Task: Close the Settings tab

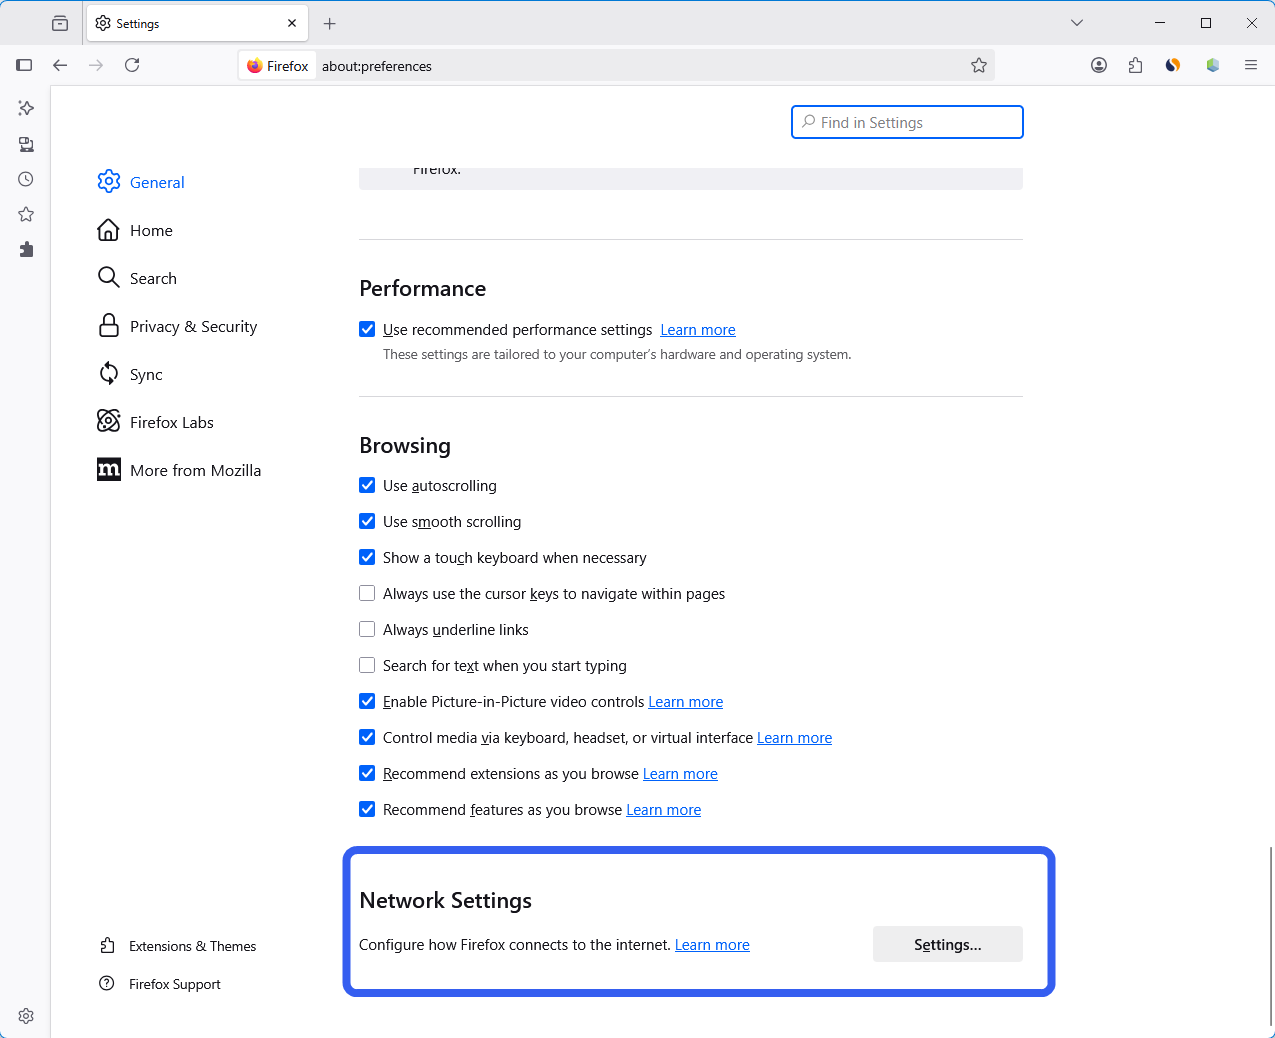Action: tap(292, 23)
